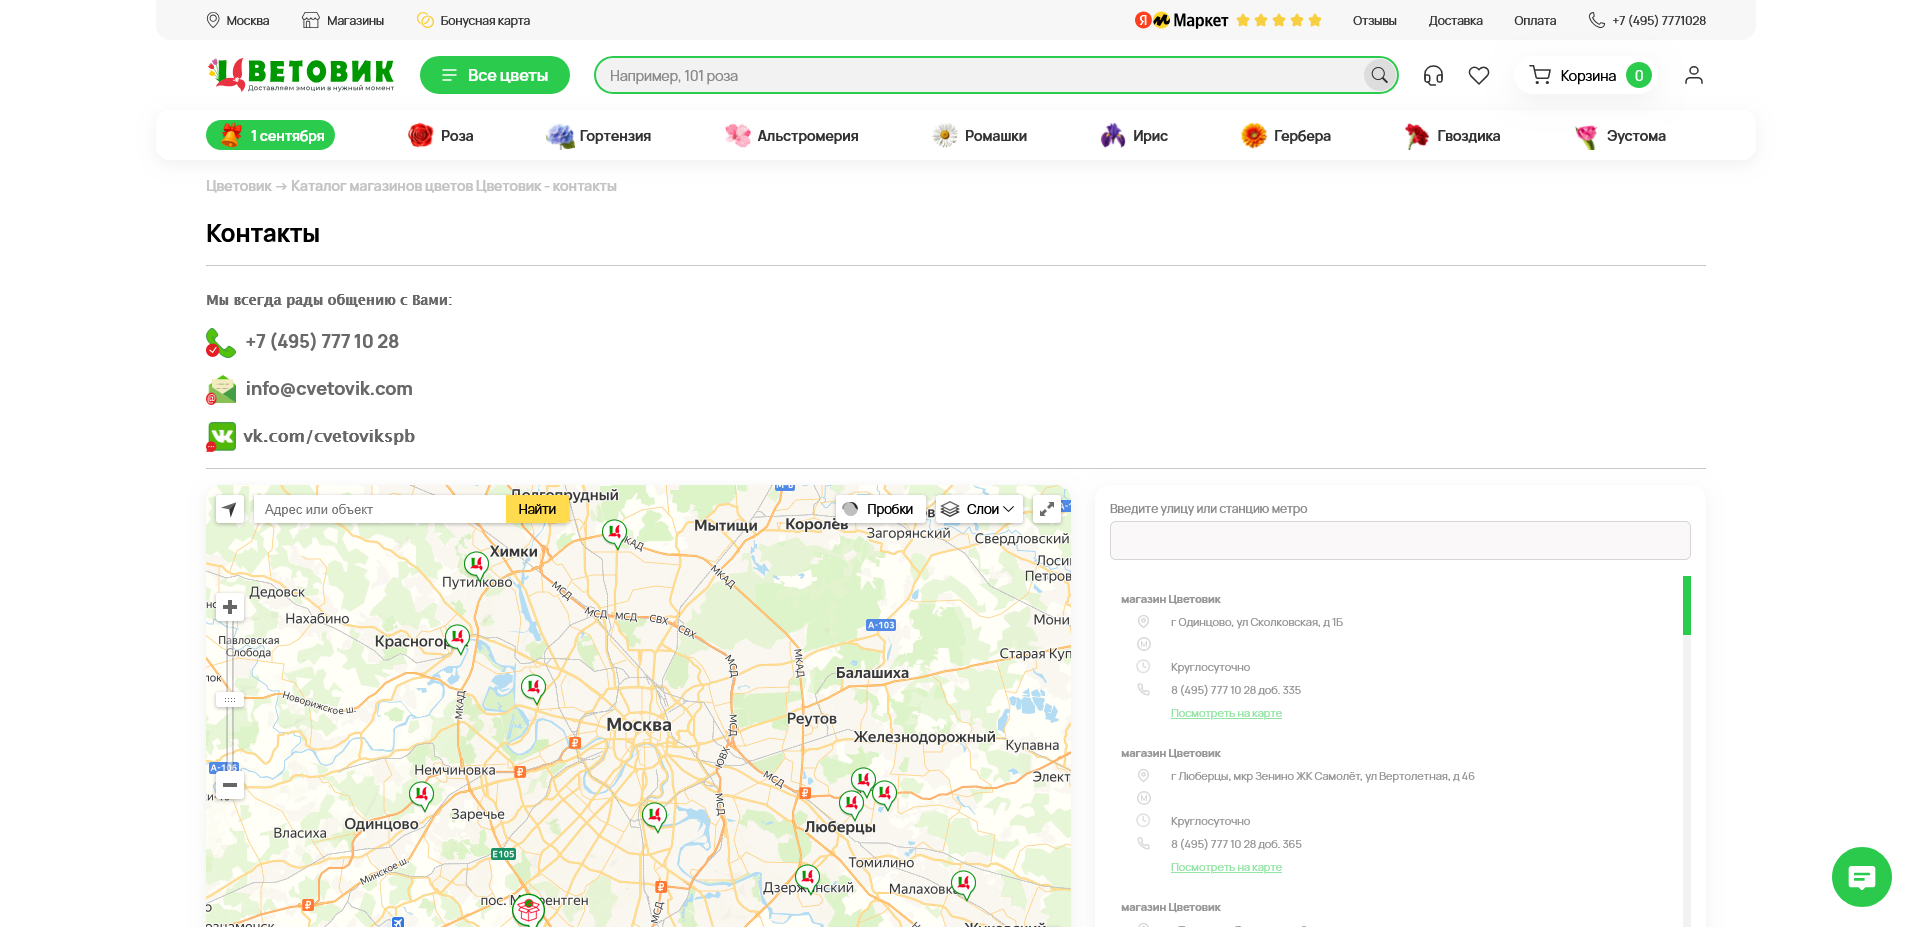Click the search magnifier icon
Viewport: 1912px width, 927px height.
(1379, 75)
